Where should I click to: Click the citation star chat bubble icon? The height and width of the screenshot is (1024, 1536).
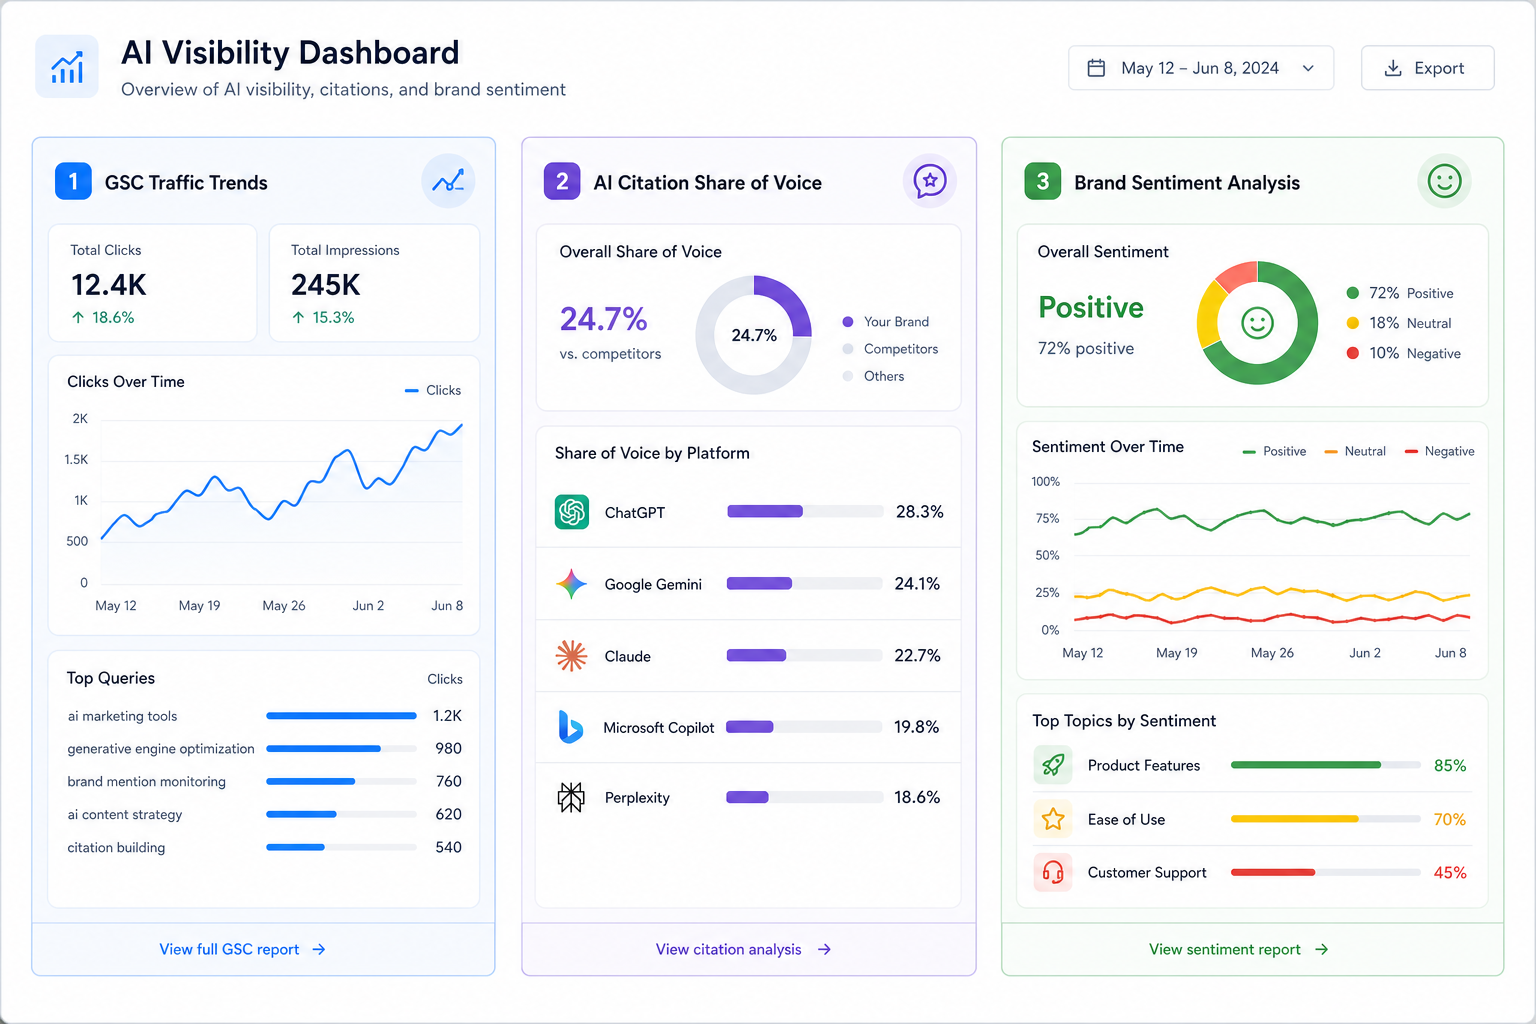click(x=930, y=182)
